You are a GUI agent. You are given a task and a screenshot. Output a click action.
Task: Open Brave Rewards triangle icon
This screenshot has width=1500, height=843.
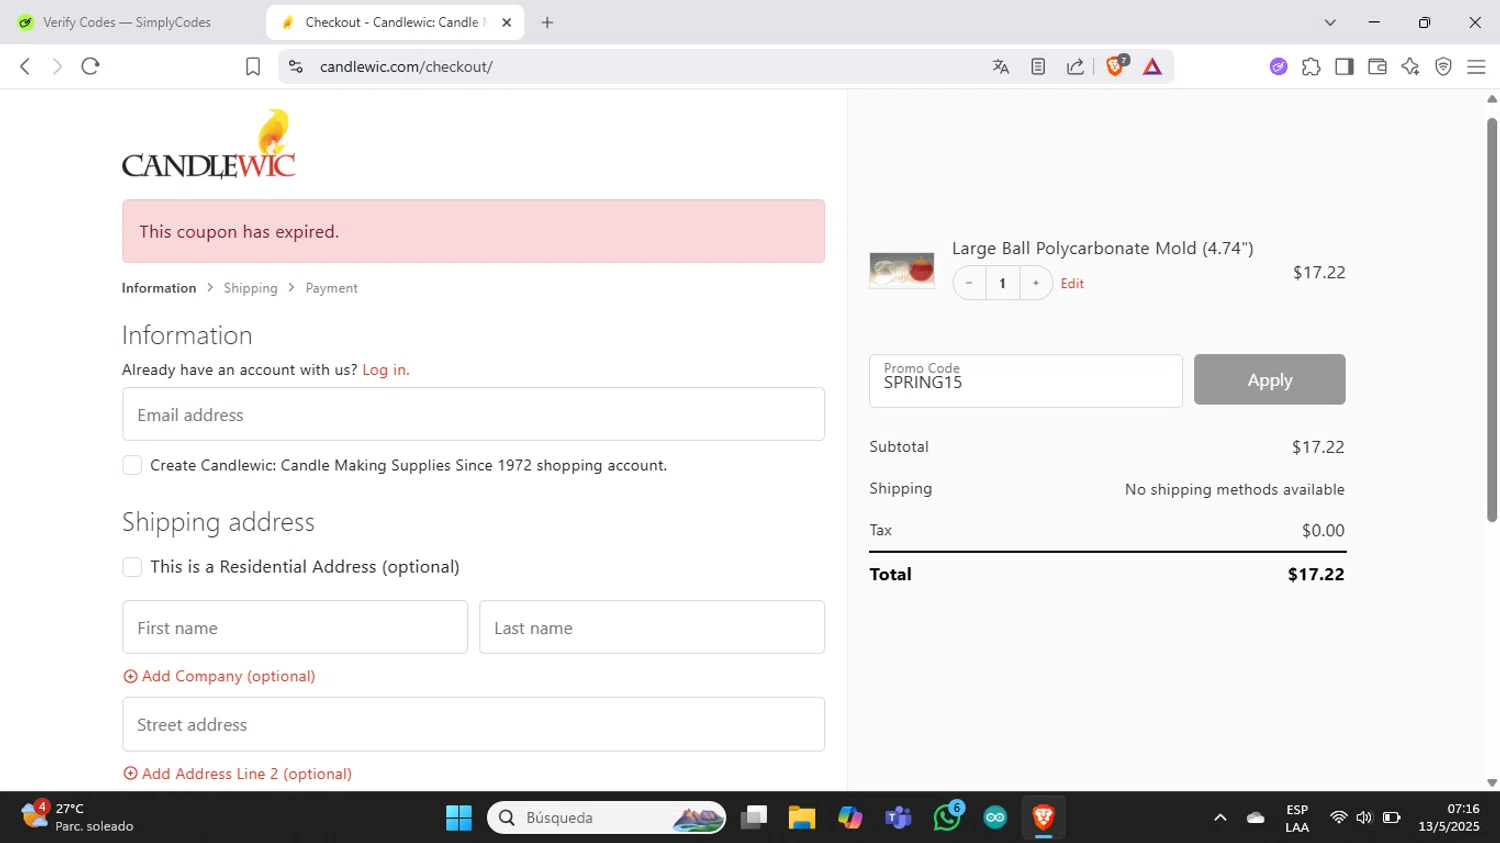tap(1152, 66)
